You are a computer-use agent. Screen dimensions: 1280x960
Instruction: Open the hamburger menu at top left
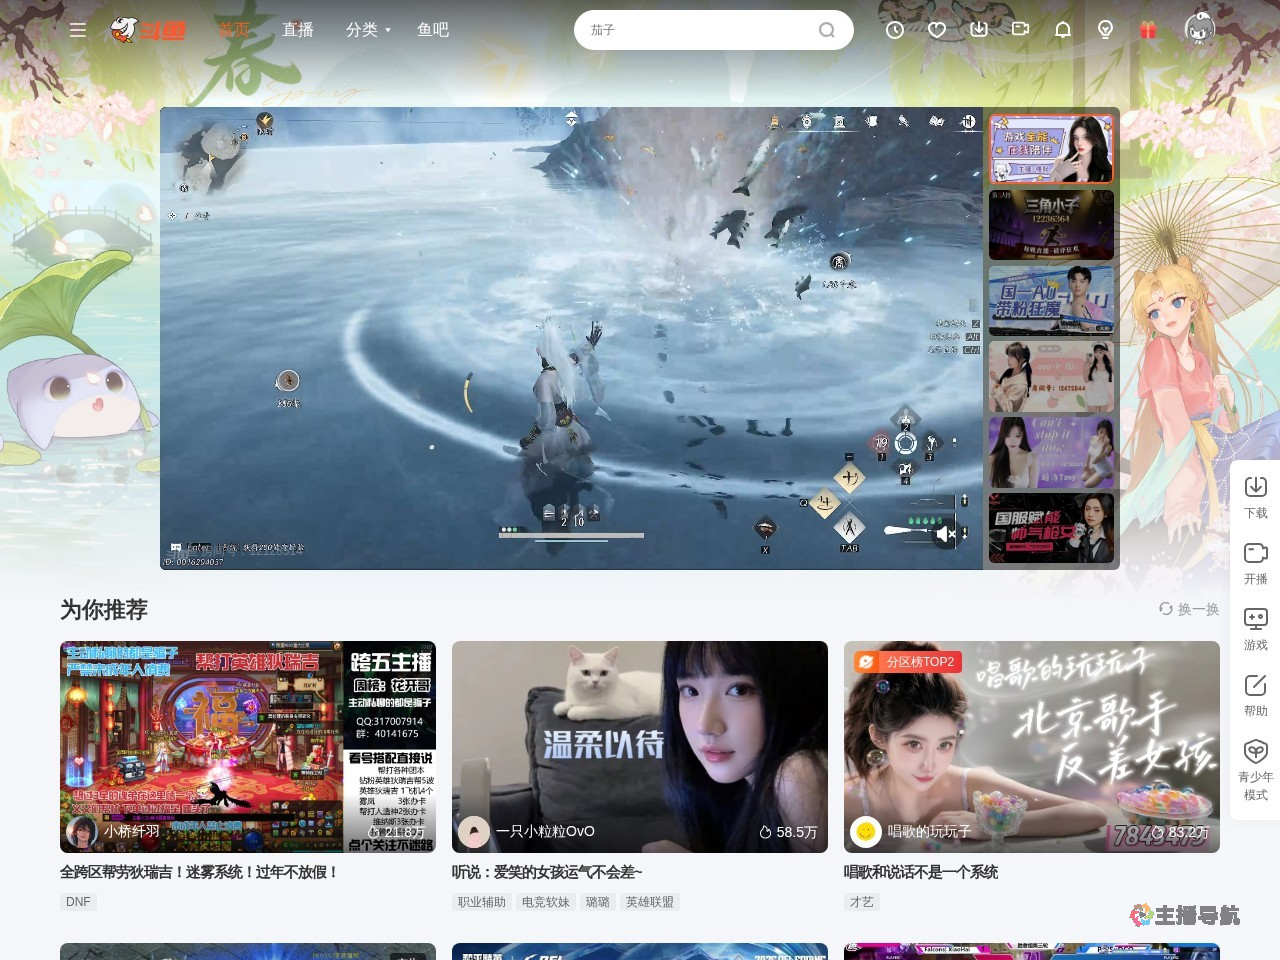(x=77, y=30)
